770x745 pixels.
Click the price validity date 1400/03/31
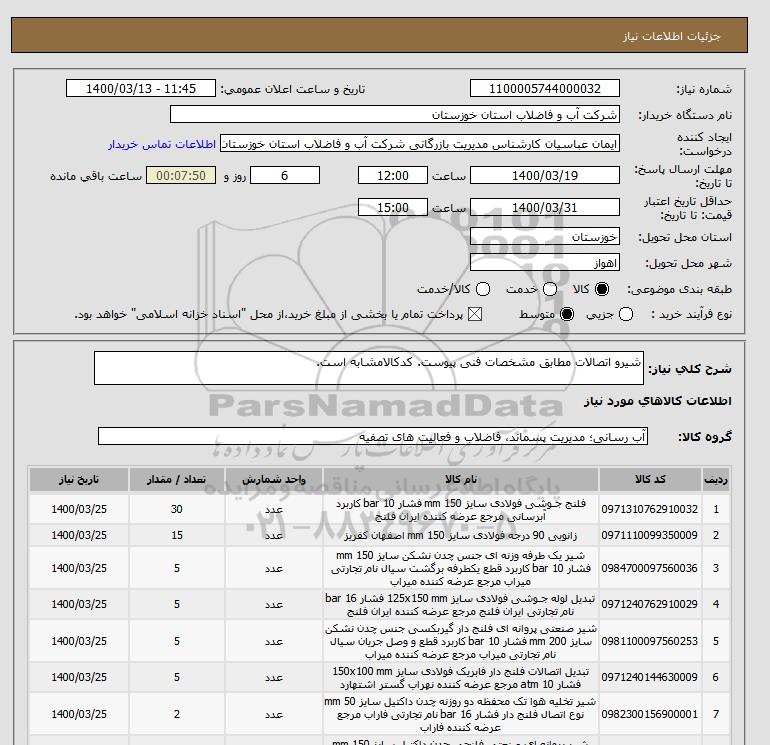(x=545, y=207)
